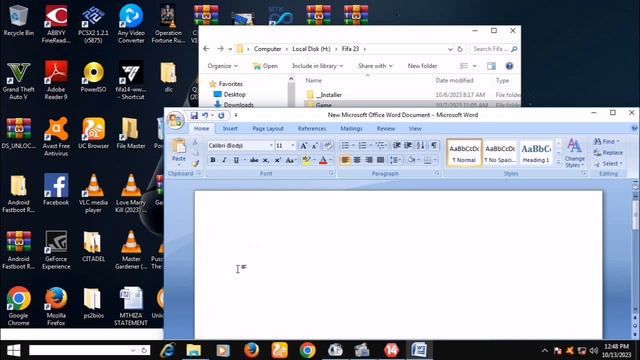Align text to the right
Screen dimensions: 640x360
point(369,160)
